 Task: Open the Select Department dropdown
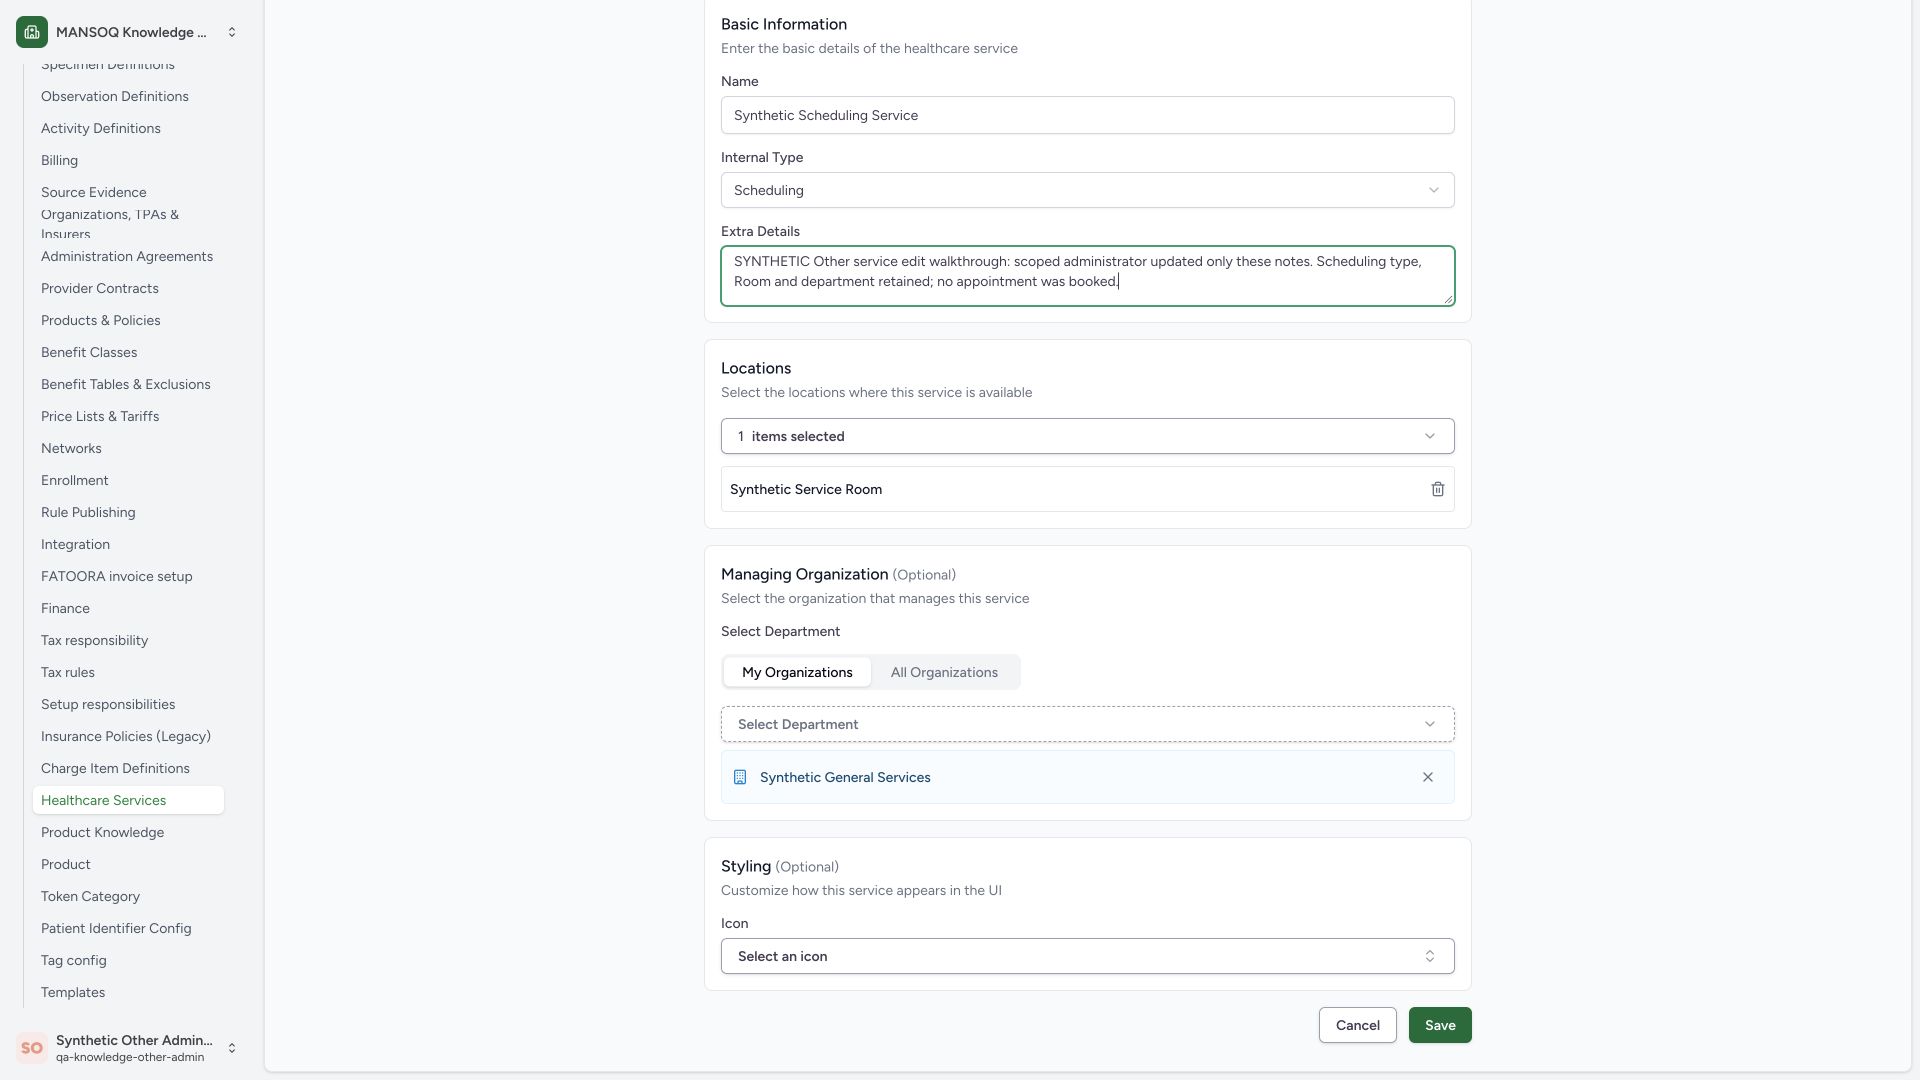(x=1087, y=724)
